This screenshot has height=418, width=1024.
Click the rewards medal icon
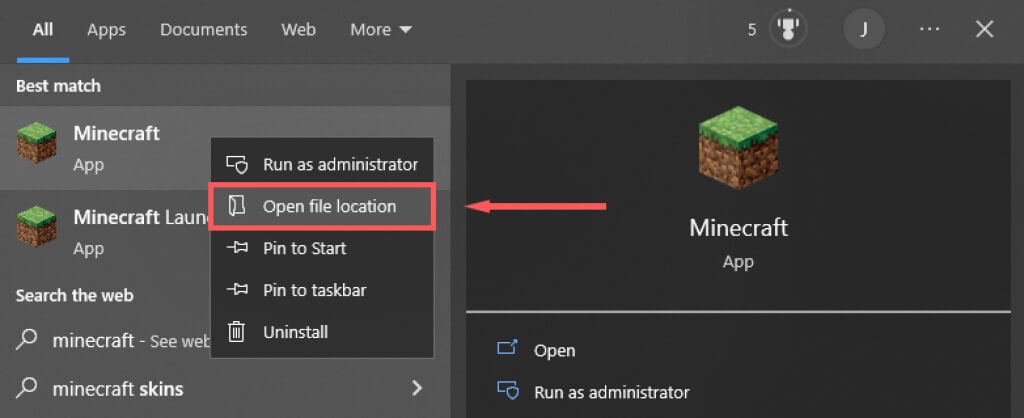pos(788,29)
